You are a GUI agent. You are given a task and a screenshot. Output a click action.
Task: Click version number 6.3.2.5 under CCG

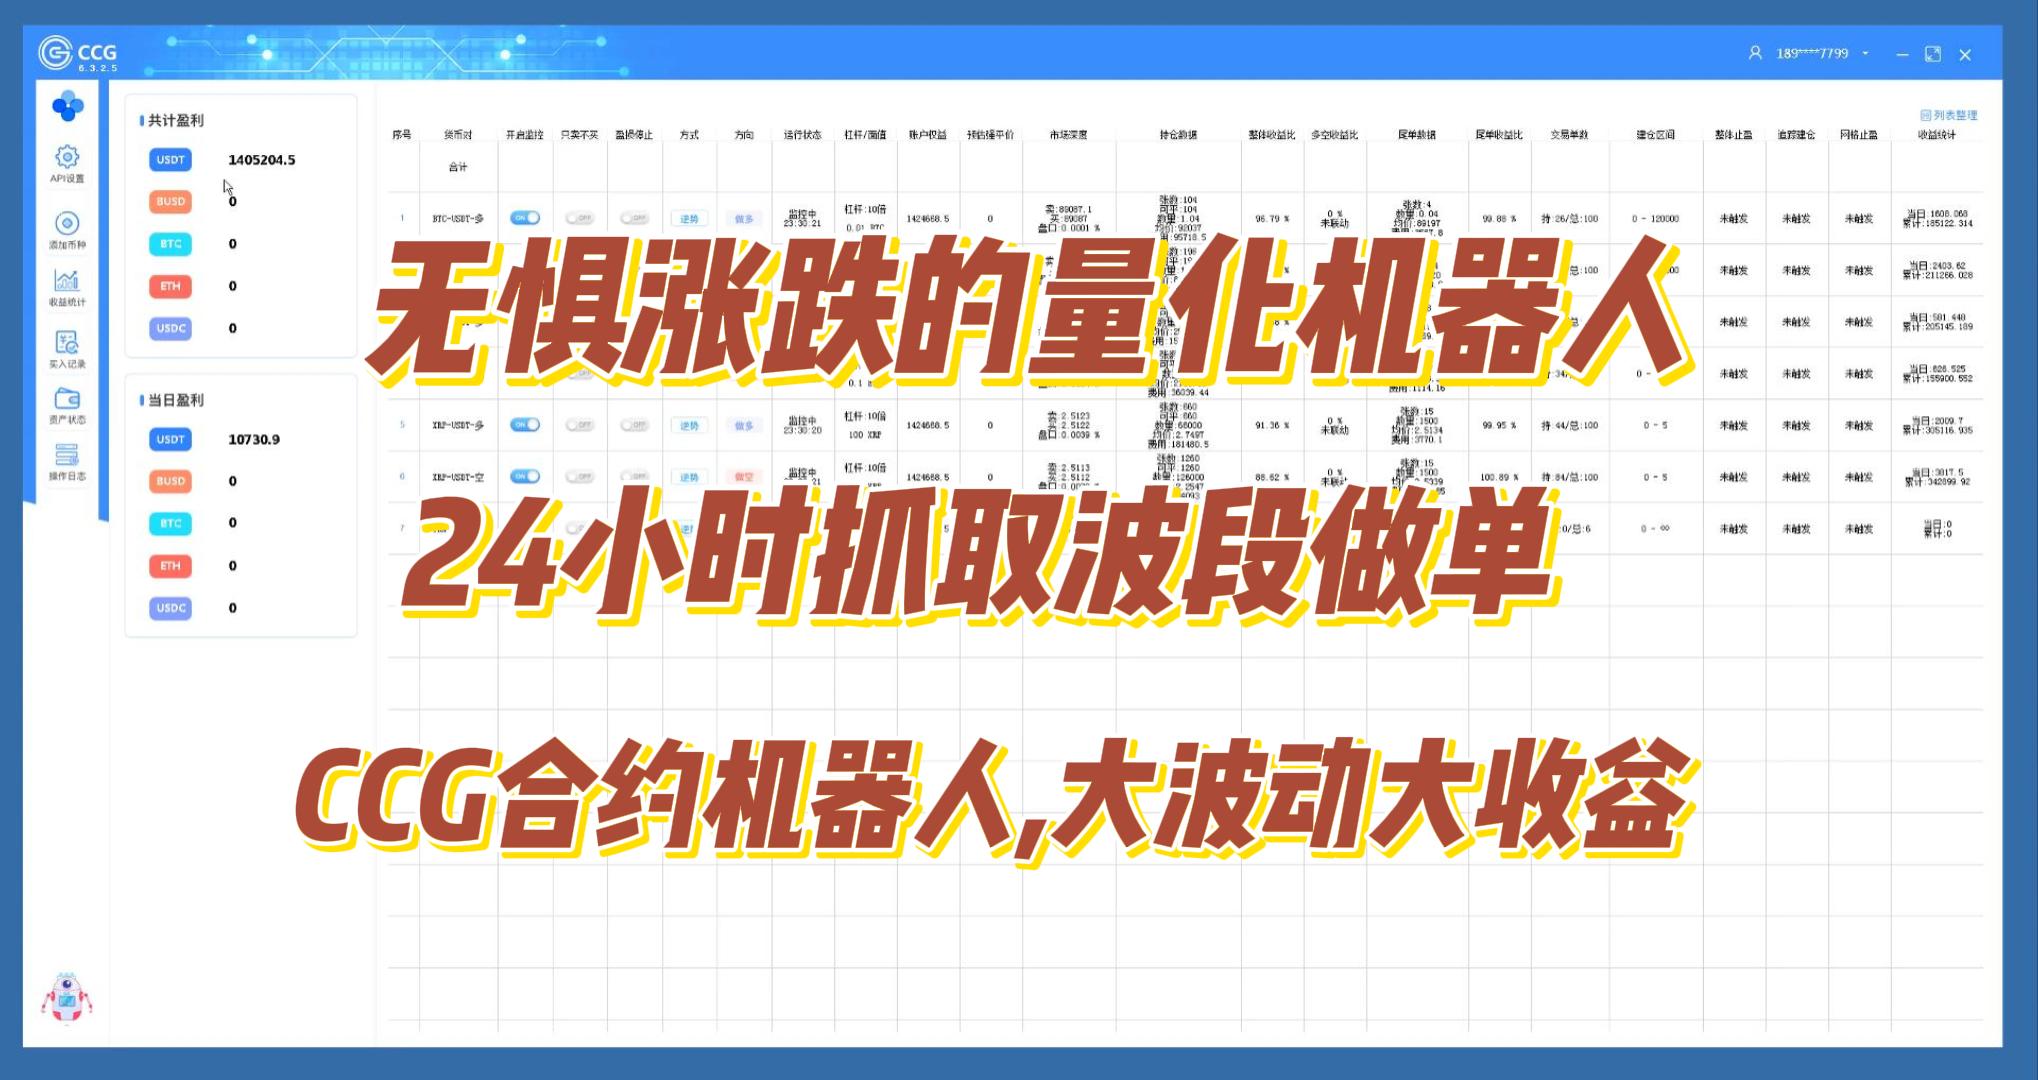click(x=98, y=68)
